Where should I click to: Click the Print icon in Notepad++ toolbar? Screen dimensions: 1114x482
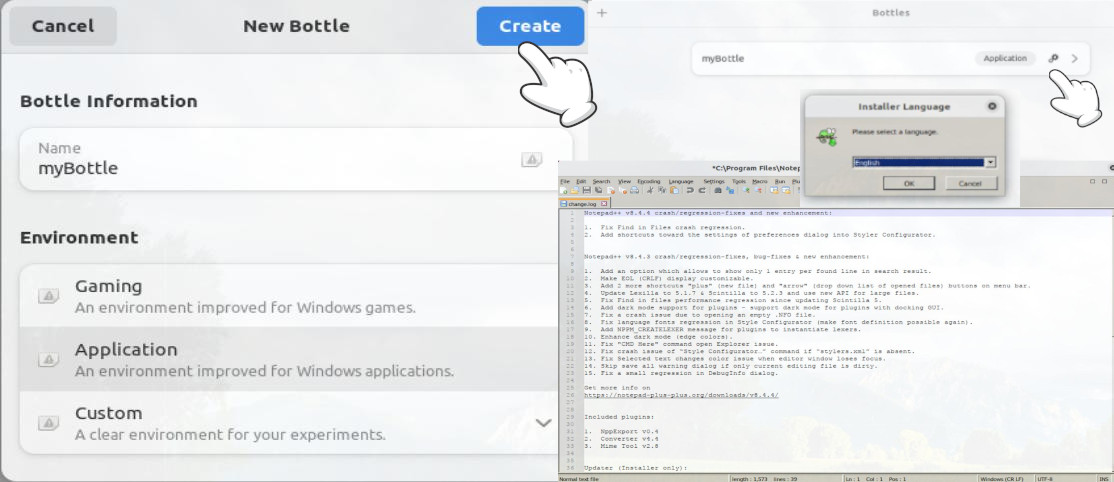634,190
